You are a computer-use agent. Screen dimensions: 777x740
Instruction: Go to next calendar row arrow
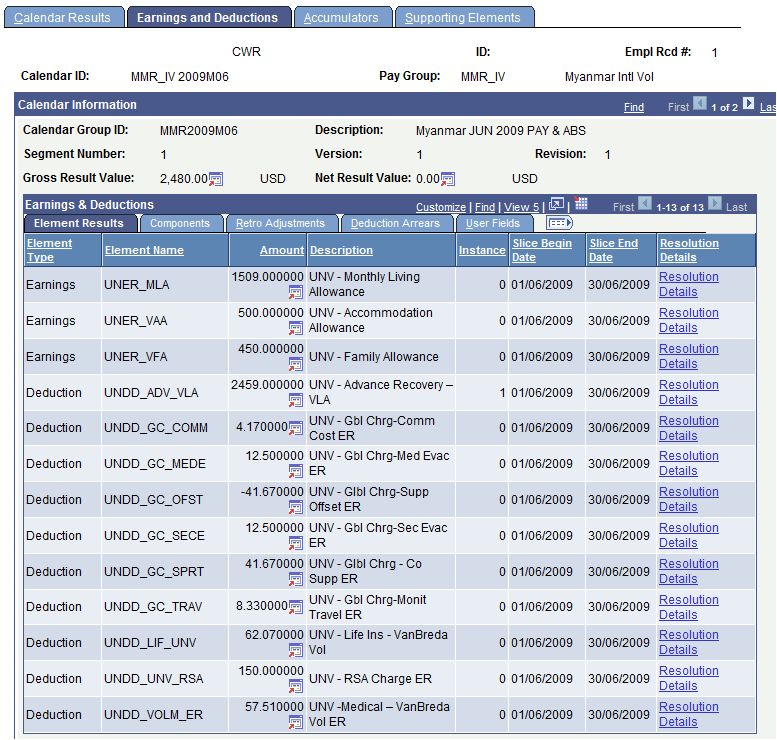748,104
